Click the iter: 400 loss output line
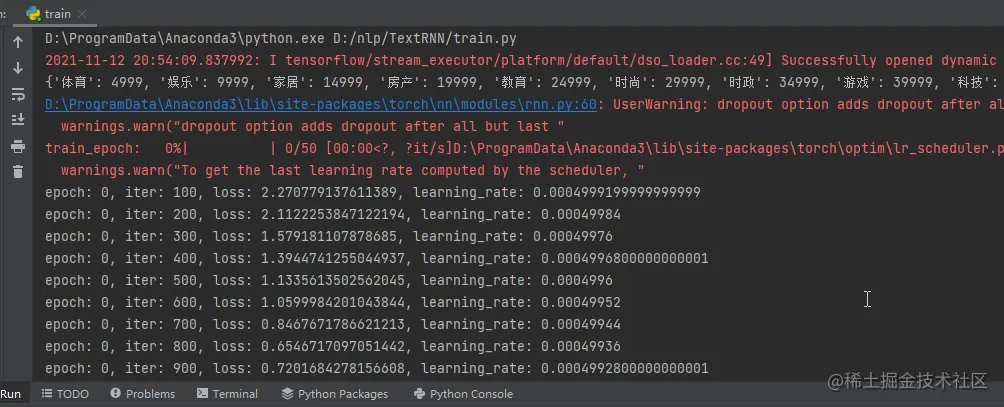Screen dimensions: 1004x407 click(376, 259)
